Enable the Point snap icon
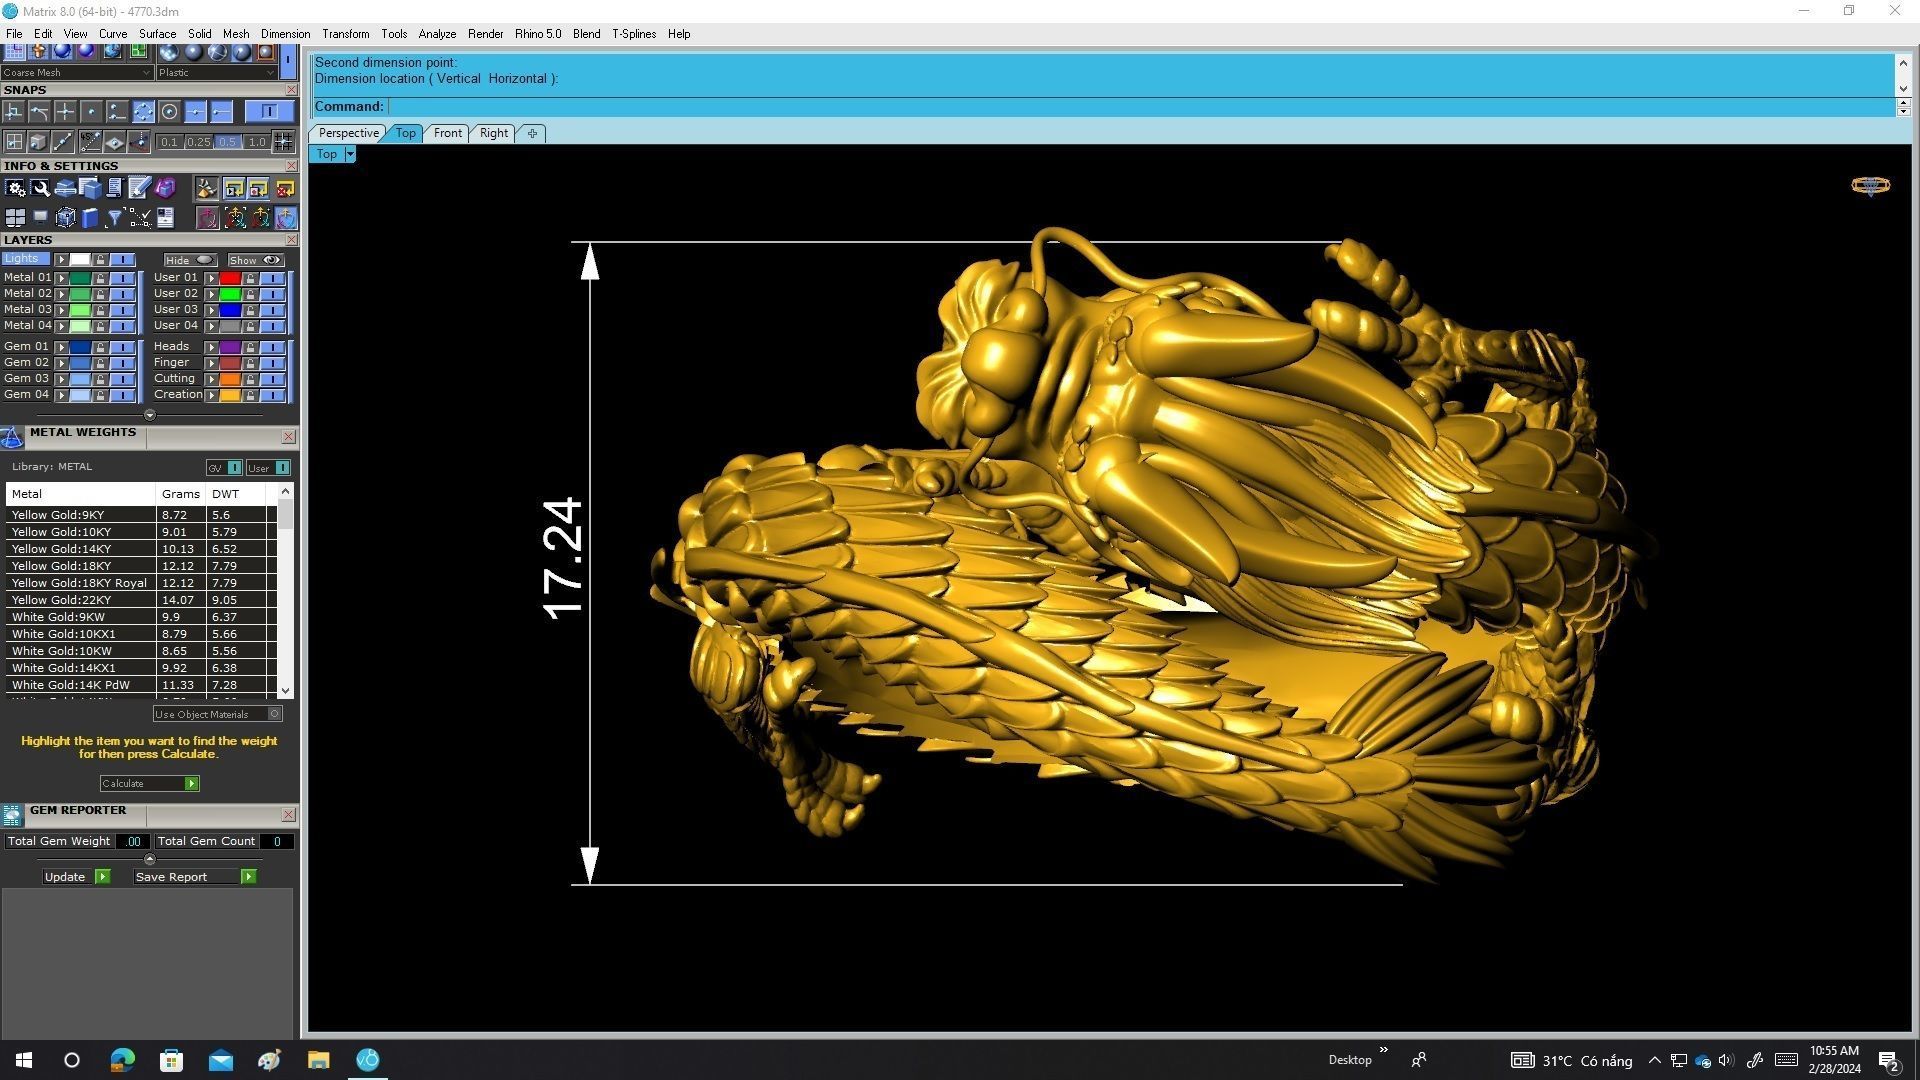Screen dimensions: 1920x1080 tap(91, 112)
